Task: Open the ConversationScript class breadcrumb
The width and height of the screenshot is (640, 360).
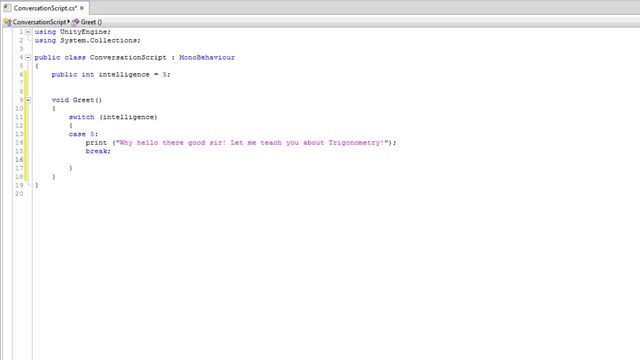Action: coord(39,22)
